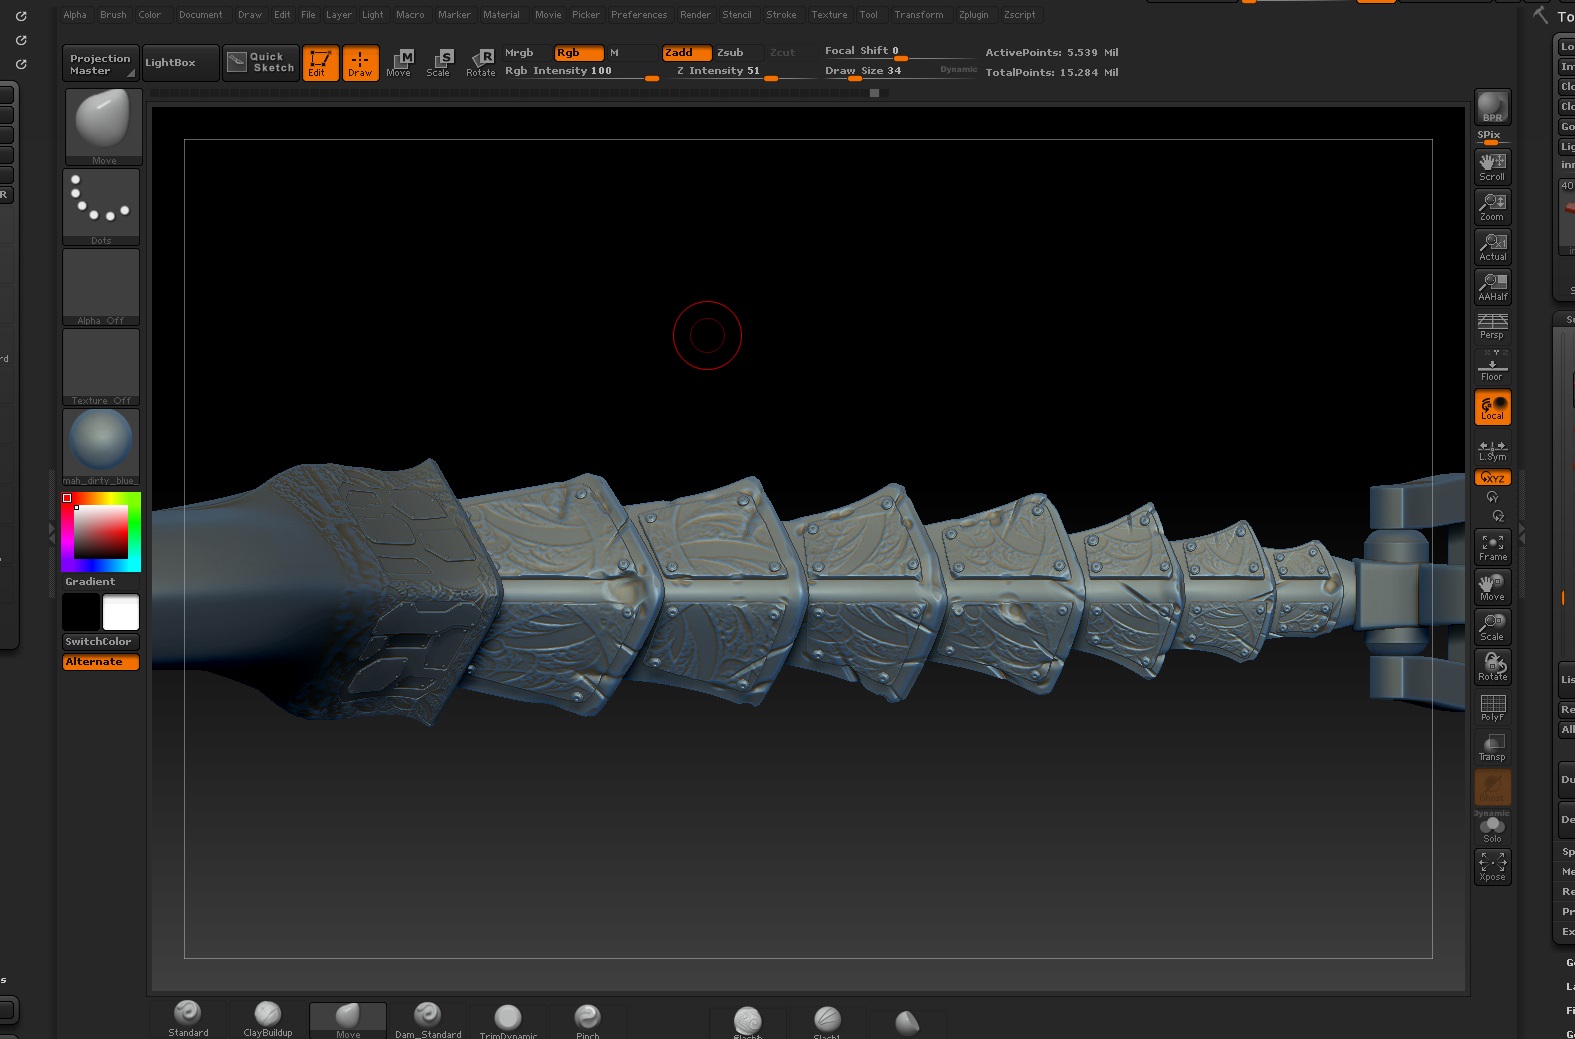The image size is (1575, 1039).
Task: Click the Rotate view icon in right shelf
Action: pos(1492,667)
